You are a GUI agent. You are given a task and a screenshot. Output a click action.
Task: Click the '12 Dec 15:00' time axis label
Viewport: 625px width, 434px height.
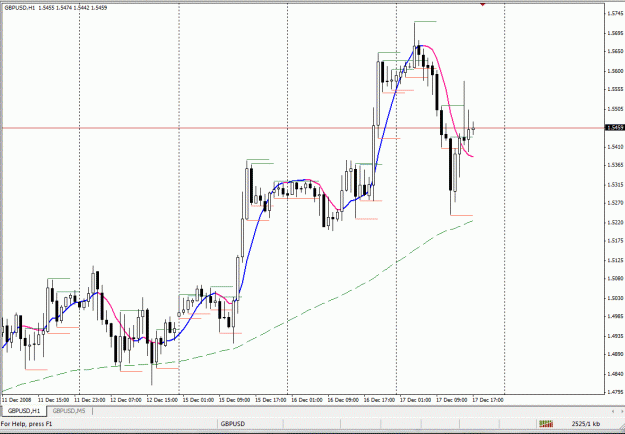(x=162, y=399)
